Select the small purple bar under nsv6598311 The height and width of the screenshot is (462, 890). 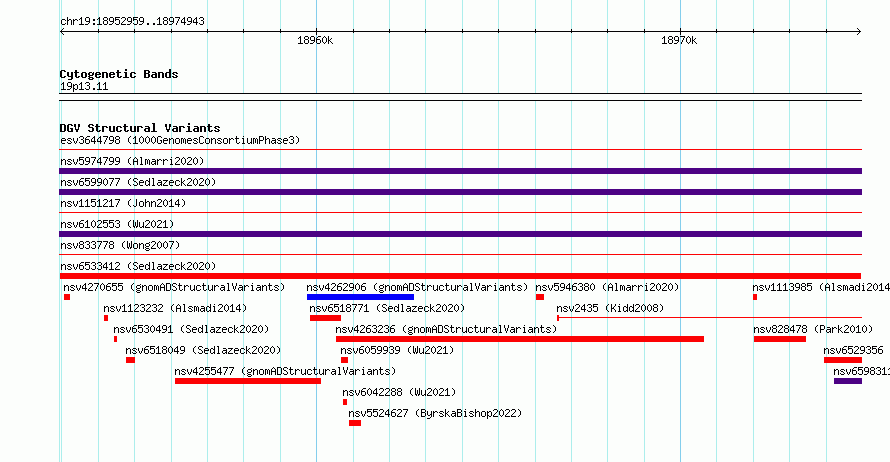click(x=848, y=381)
